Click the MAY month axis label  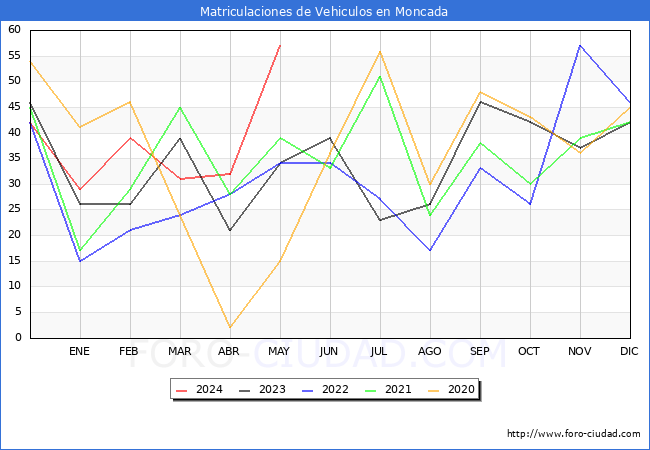pyautogui.click(x=279, y=351)
